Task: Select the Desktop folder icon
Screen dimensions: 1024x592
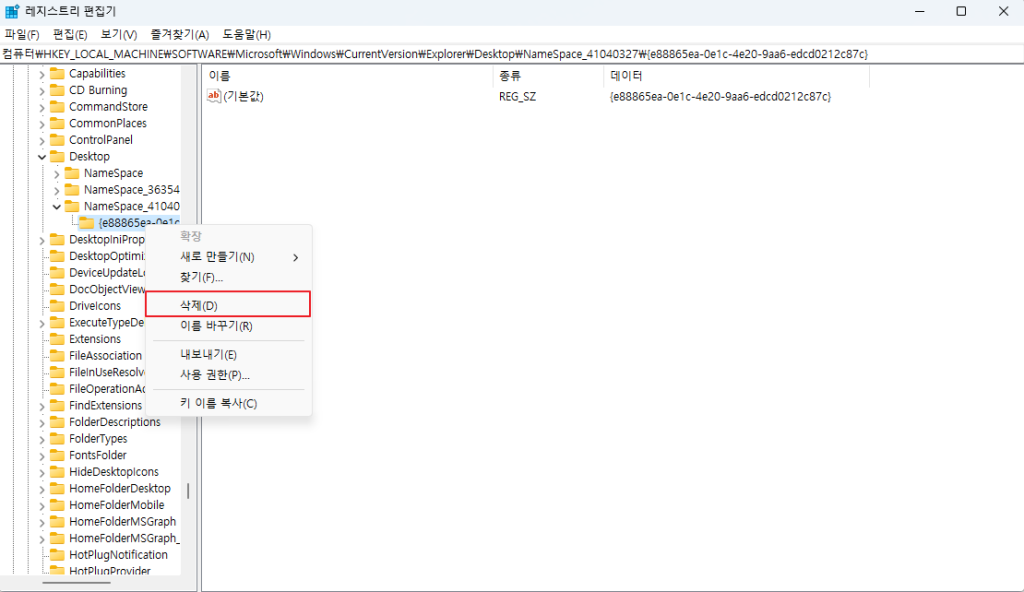Action: point(57,156)
